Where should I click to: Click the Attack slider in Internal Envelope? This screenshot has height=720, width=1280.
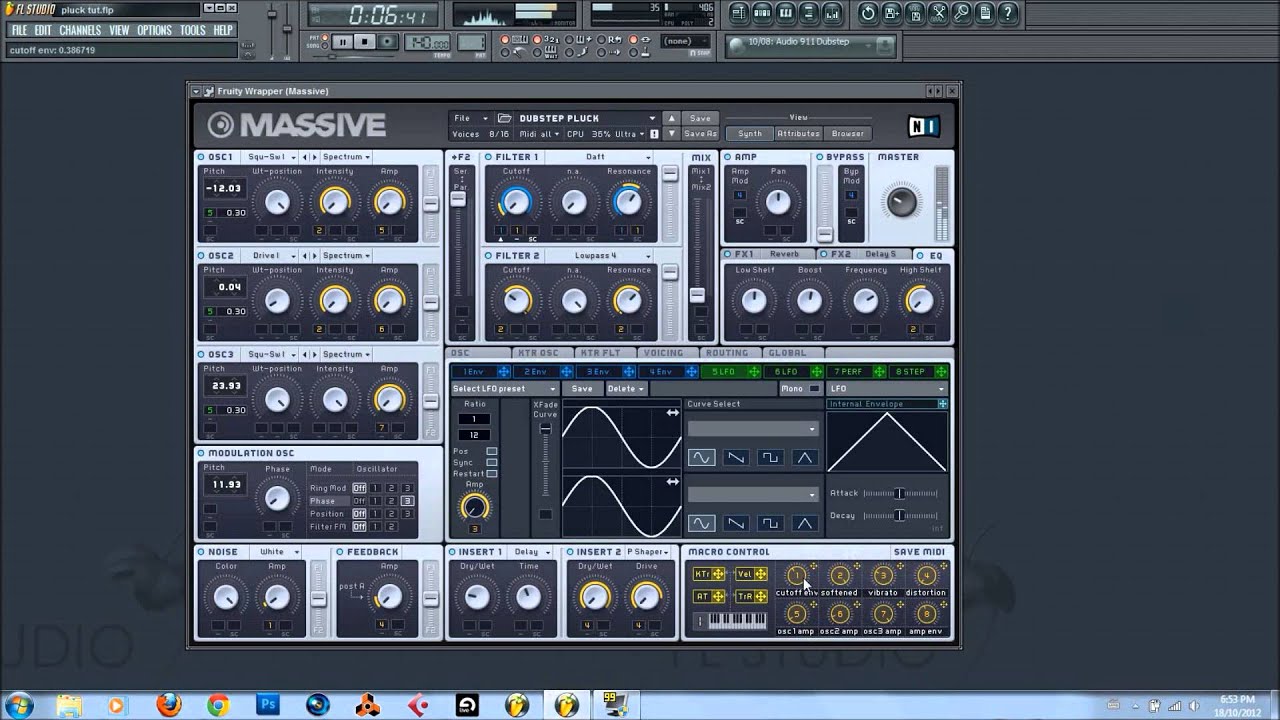(x=900, y=493)
